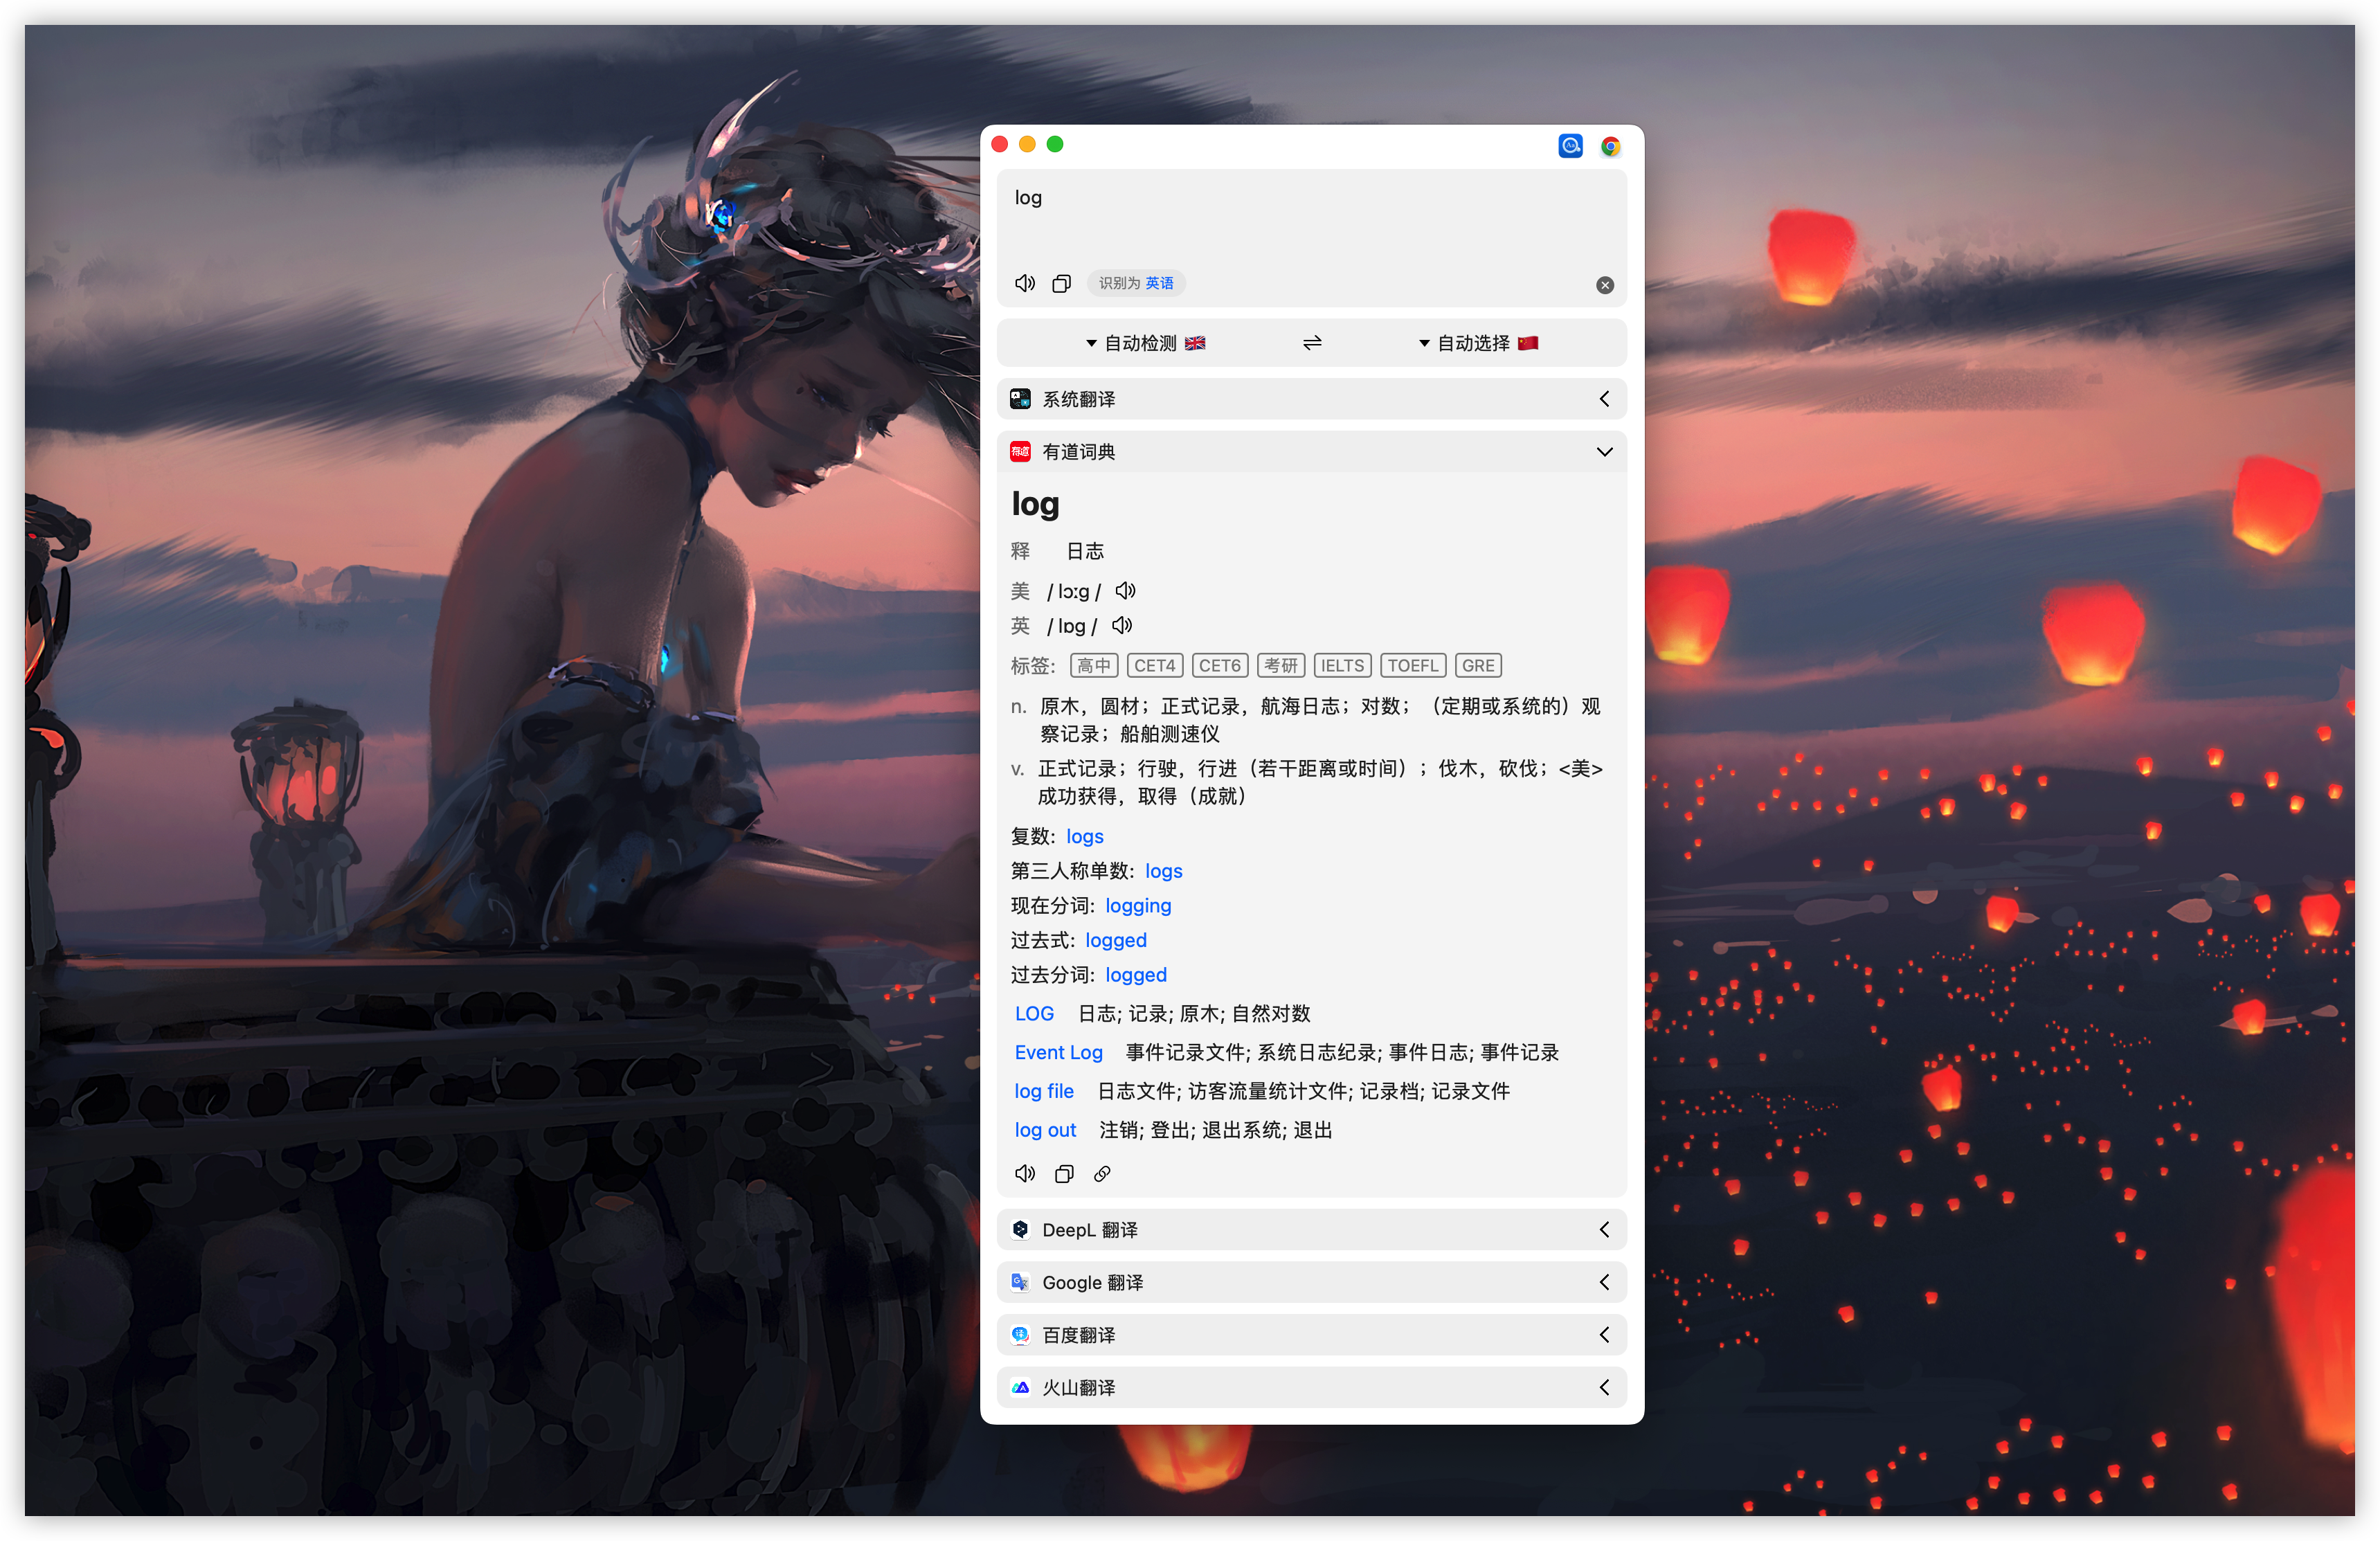This screenshot has width=2380, height=1541.
Task: Copy the input text
Action: [1061, 284]
